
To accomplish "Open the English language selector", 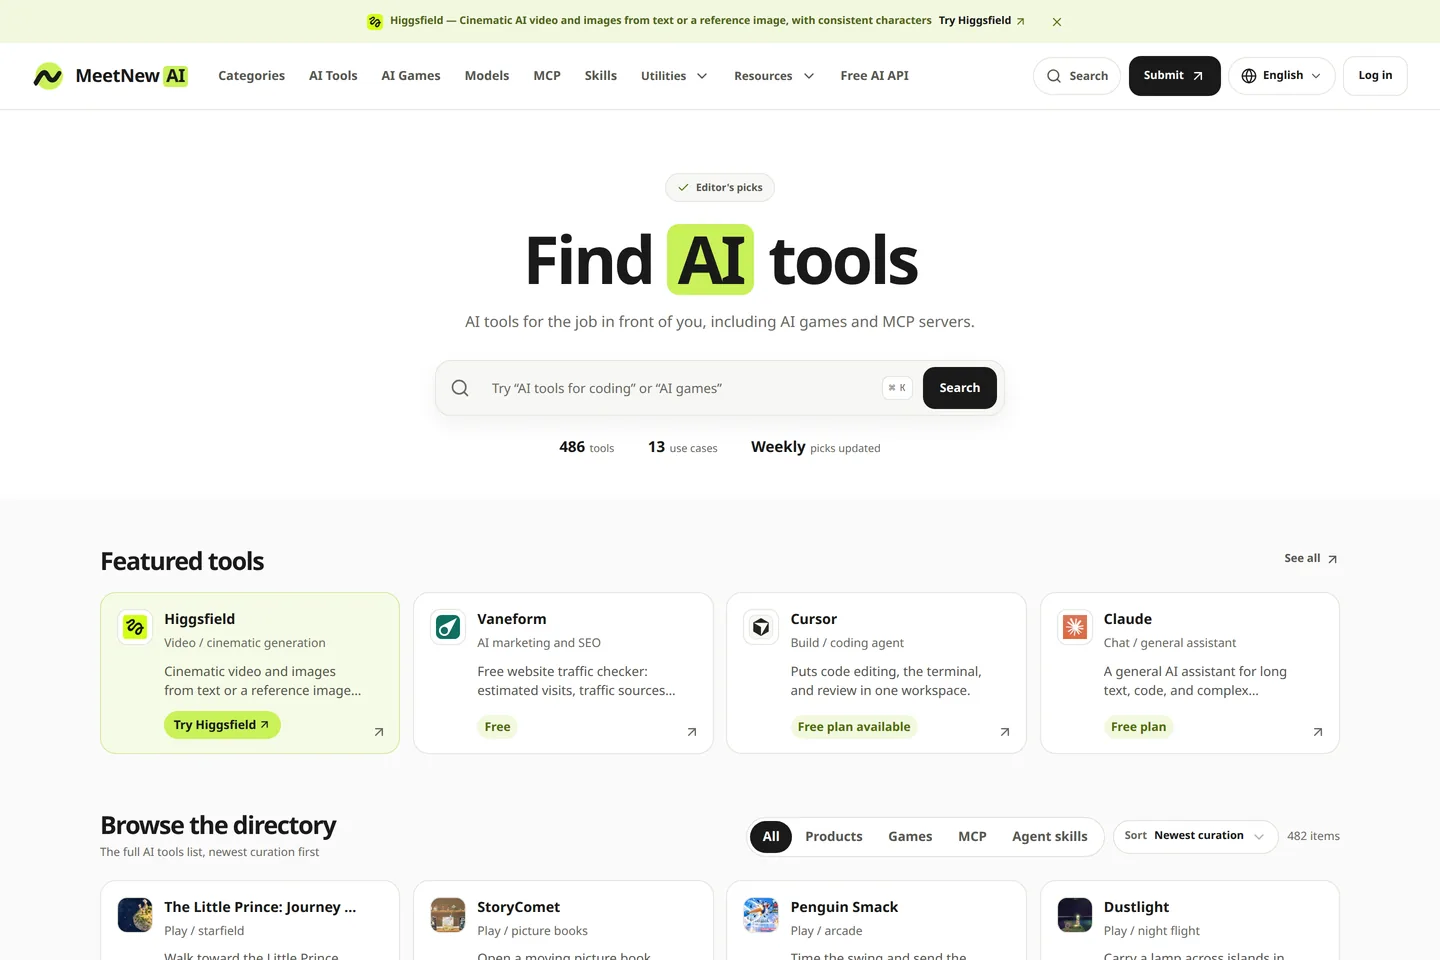I will (1281, 76).
